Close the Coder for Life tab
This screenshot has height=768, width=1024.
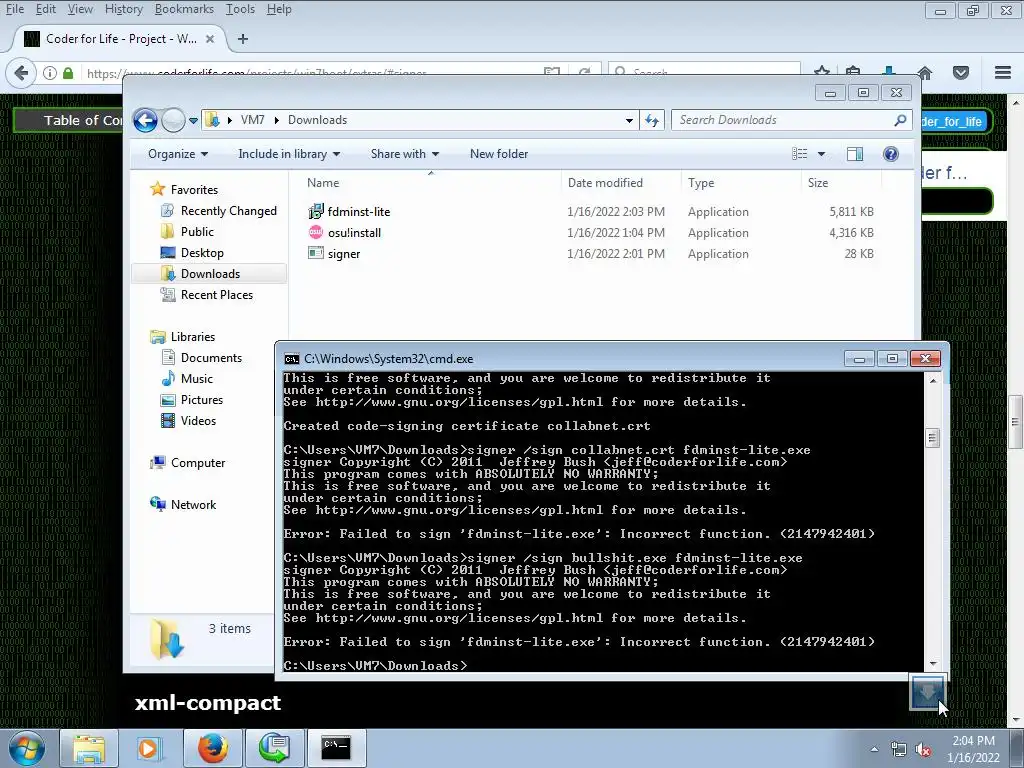(x=210, y=39)
